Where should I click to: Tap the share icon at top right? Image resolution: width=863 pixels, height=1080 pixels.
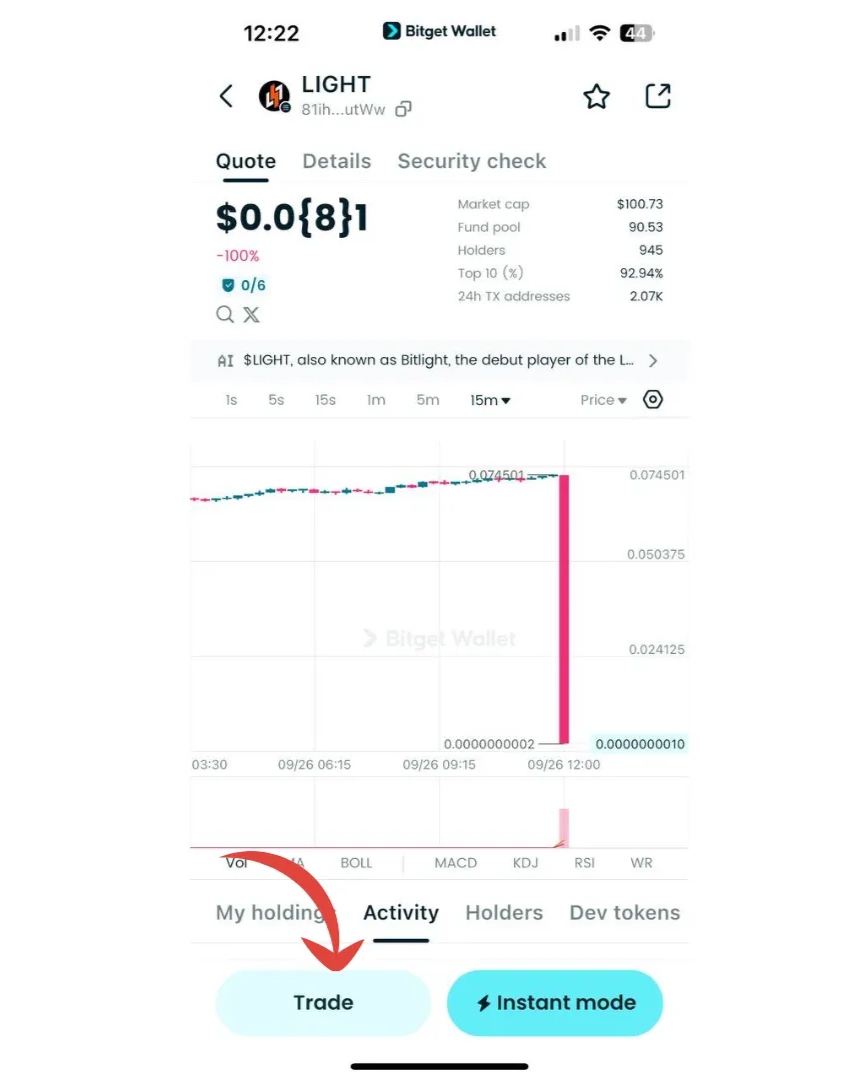click(x=657, y=96)
